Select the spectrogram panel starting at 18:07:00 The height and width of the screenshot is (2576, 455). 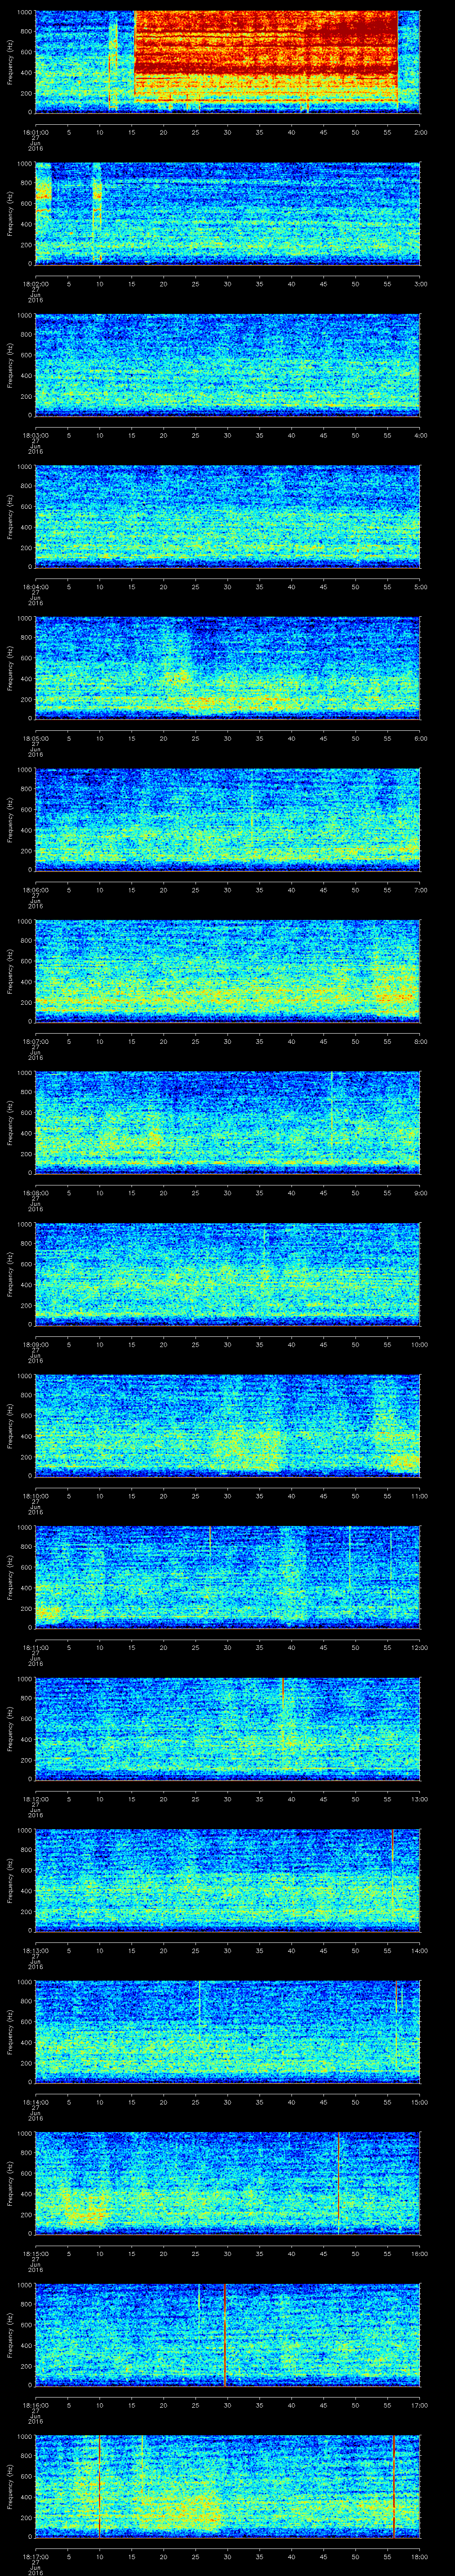[227, 970]
